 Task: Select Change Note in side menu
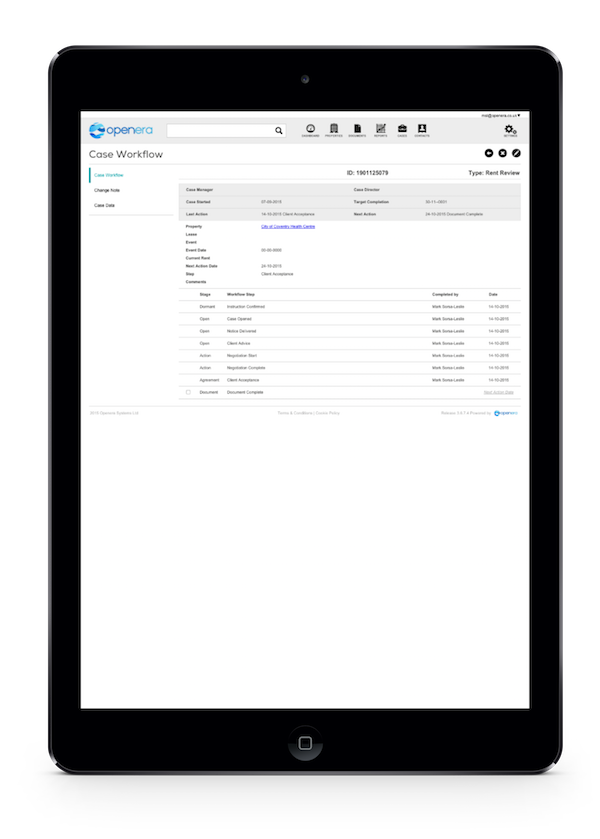point(107,190)
